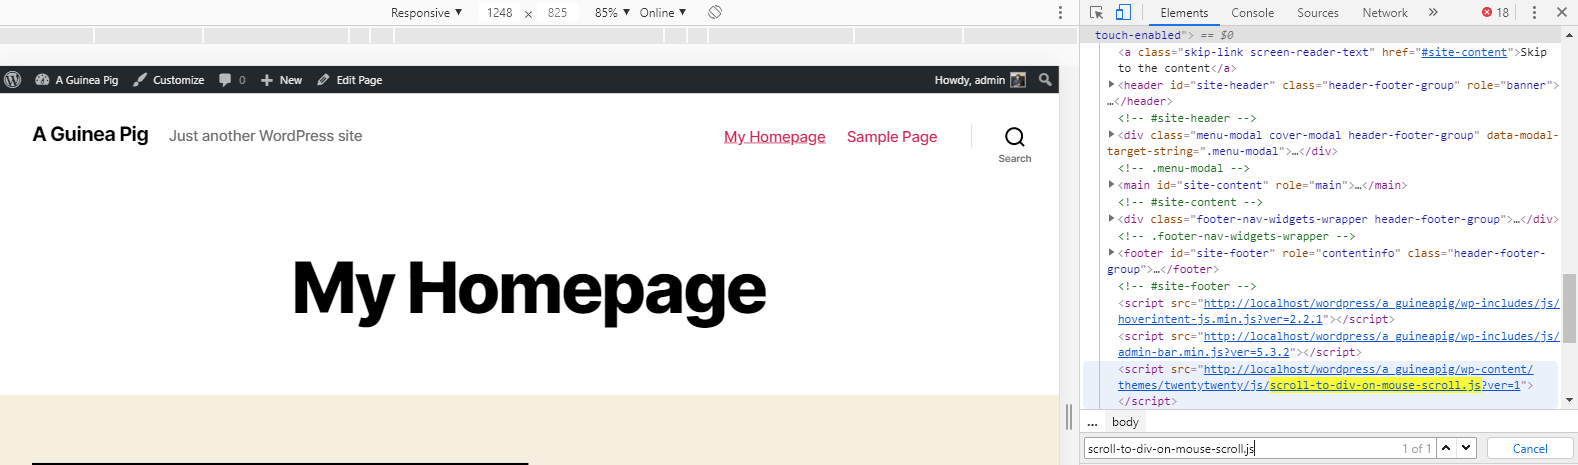Image resolution: width=1578 pixels, height=465 pixels.
Task: Open the Online throttling dropdown
Action: coord(663,13)
